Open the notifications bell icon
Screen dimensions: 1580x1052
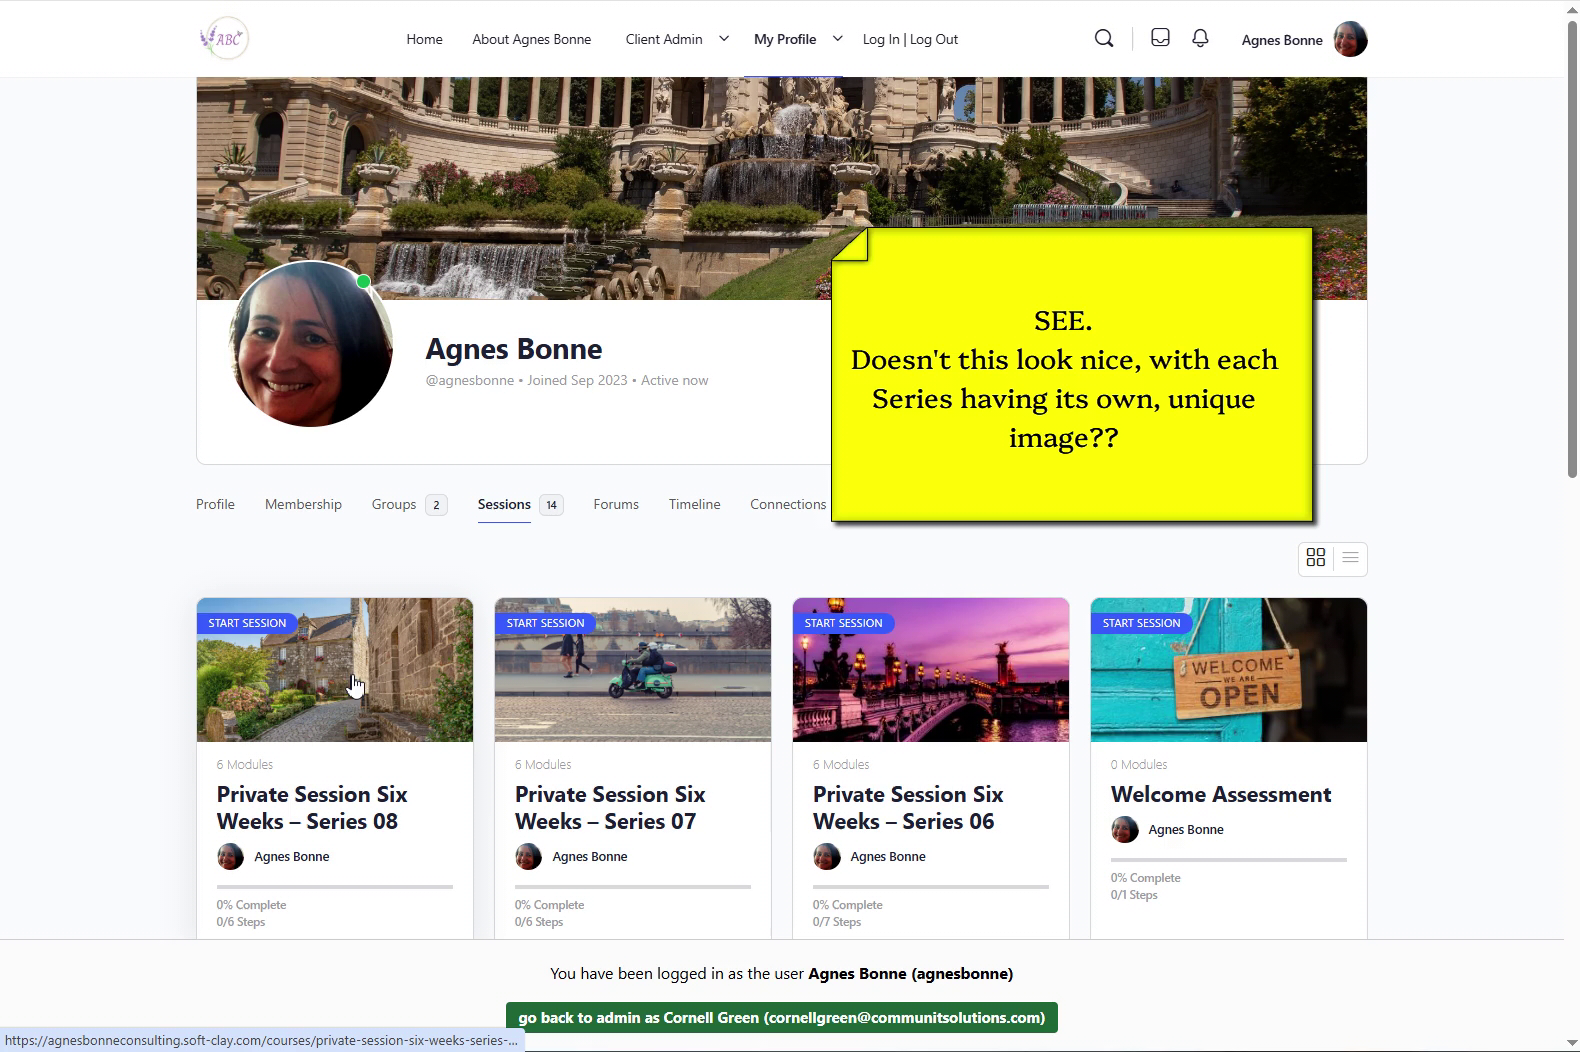[x=1200, y=38]
